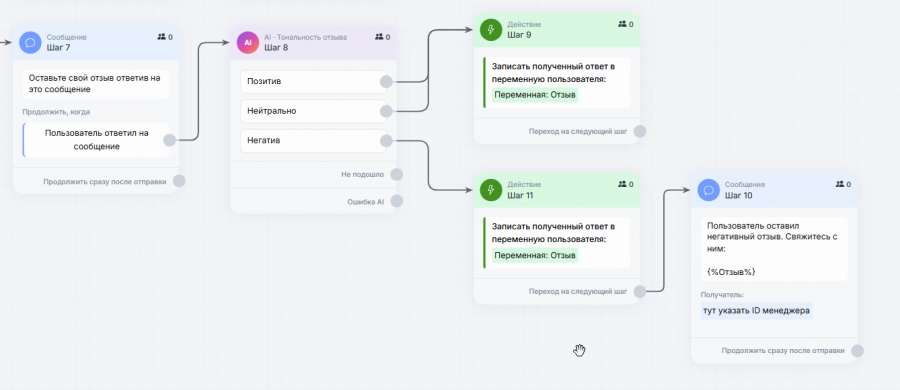The width and height of the screenshot is (900, 390).
Task: Click the users counter icon on Шаг 9
Action: coord(622,24)
